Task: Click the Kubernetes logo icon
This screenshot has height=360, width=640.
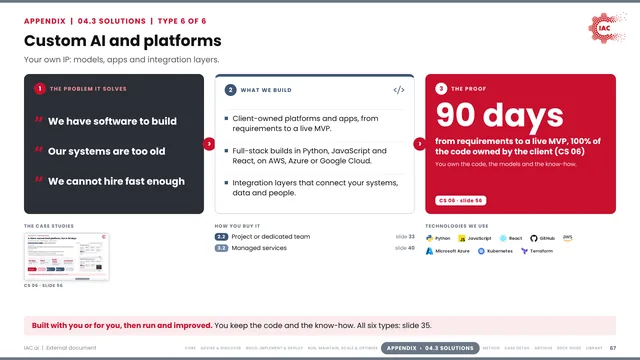Action: (481, 251)
